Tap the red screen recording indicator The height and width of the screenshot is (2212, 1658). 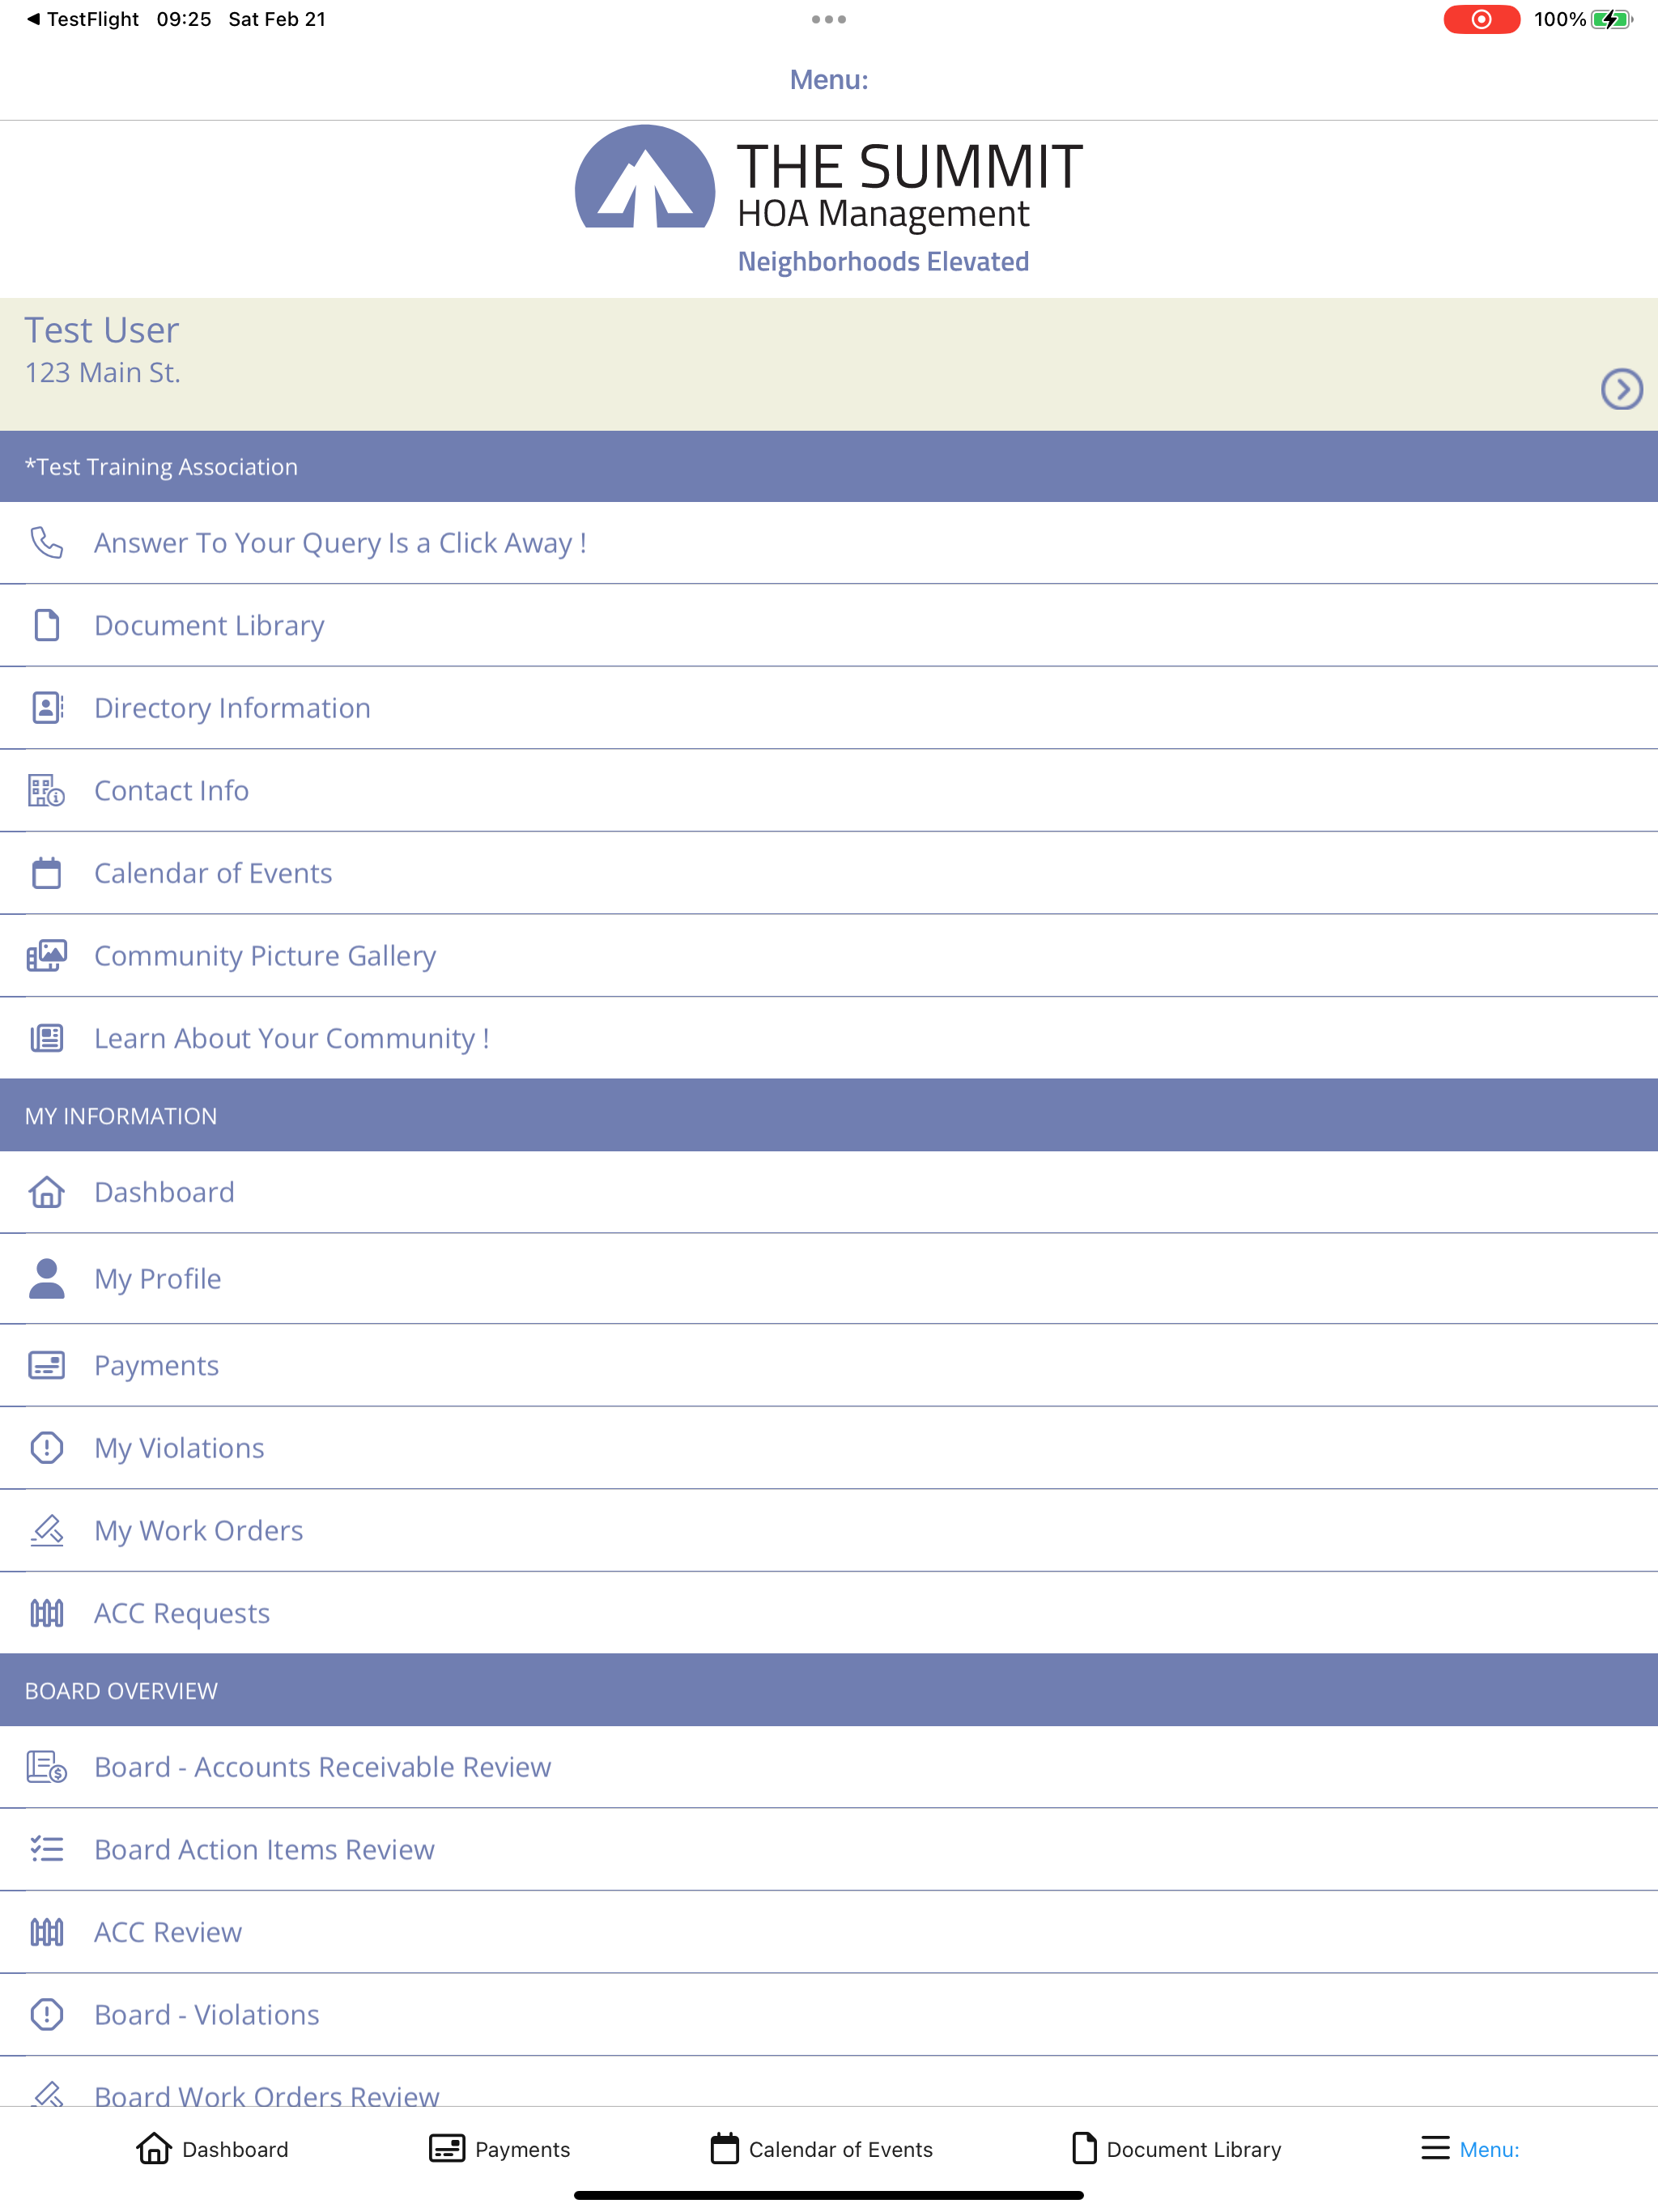coord(1481,19)
